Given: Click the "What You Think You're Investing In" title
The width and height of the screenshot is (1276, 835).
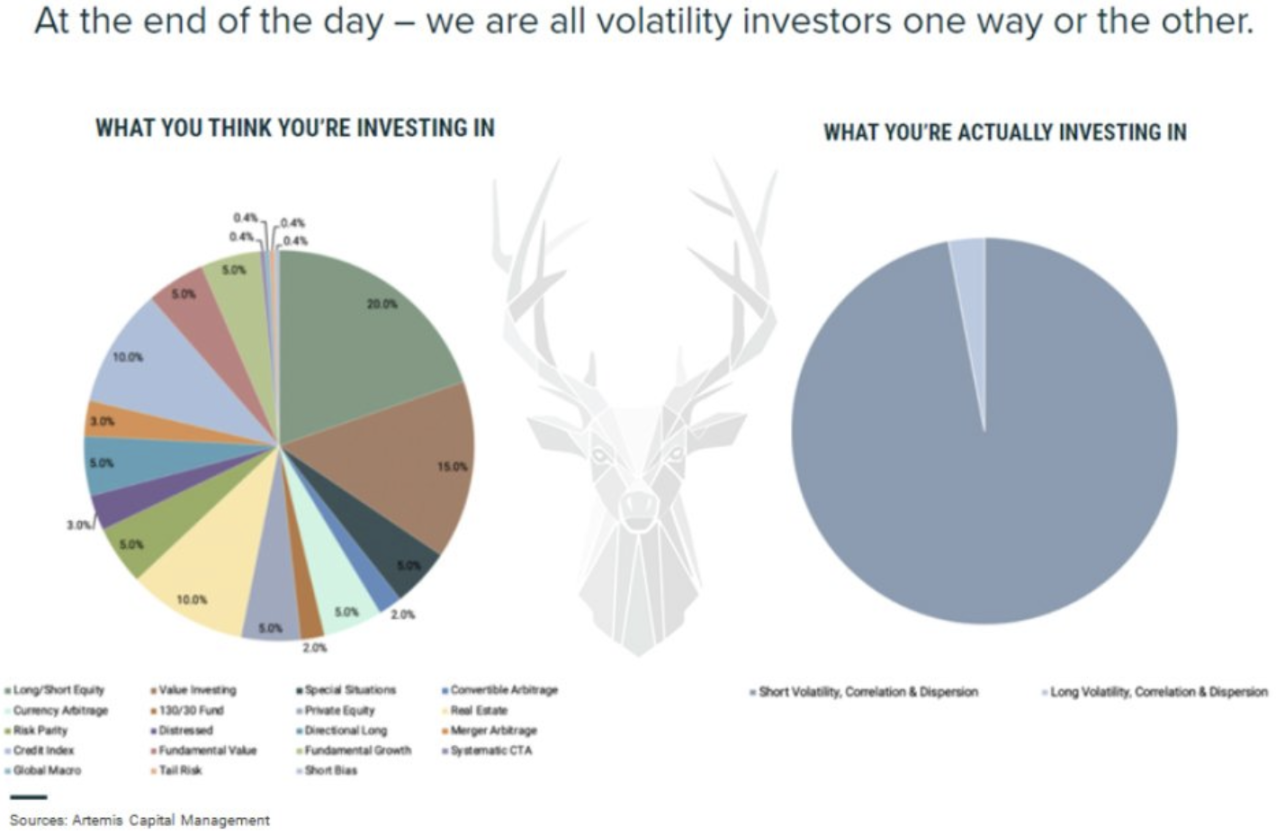Looking at the screenshot, I should click(x=294, y=128).
